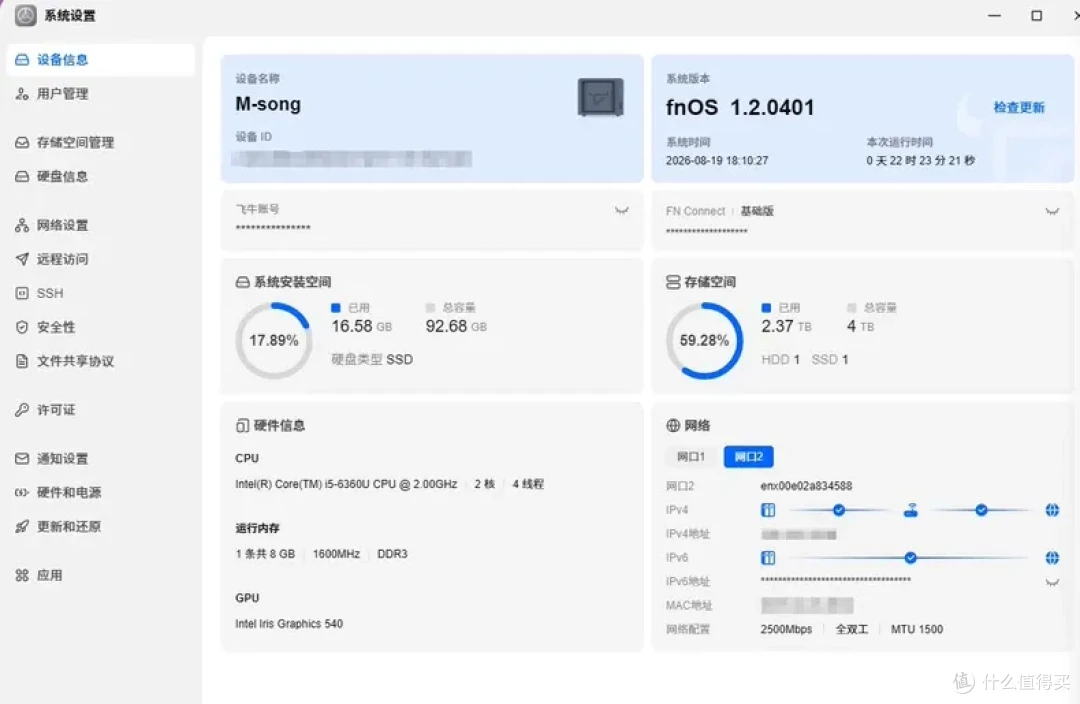Minimize the 系统设置 window
Screen dimensions: 1080x704
994,15
